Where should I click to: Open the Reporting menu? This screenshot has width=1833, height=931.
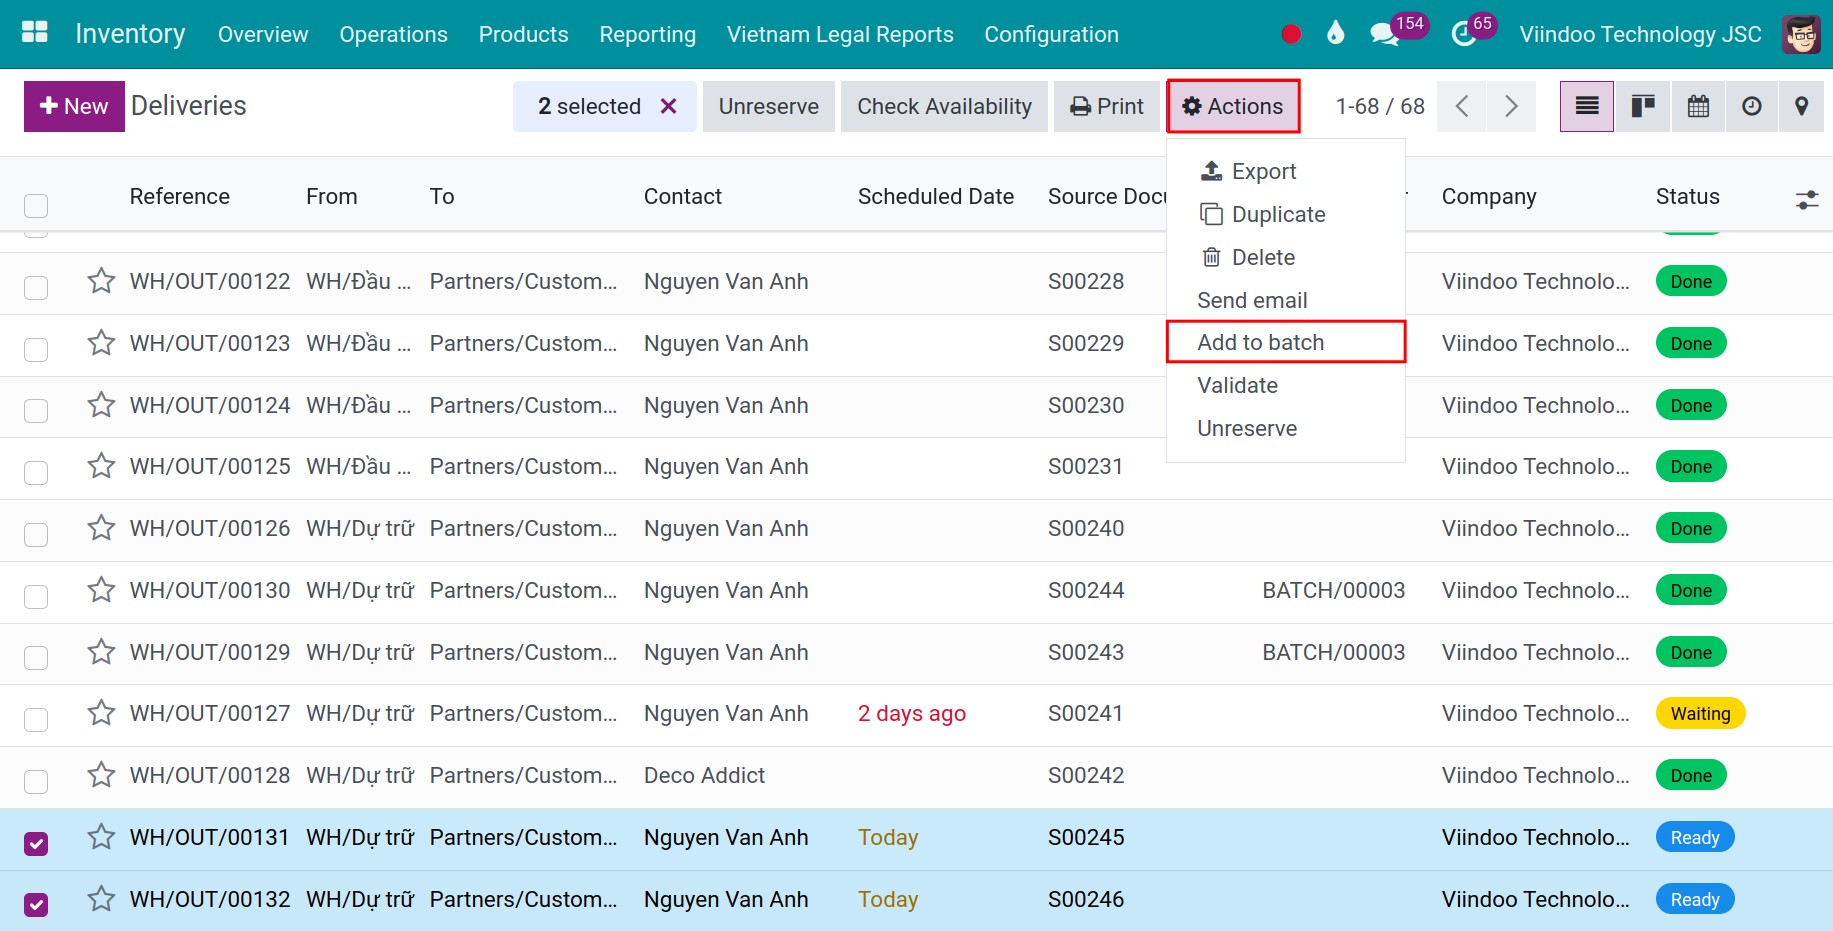[647, 34]
